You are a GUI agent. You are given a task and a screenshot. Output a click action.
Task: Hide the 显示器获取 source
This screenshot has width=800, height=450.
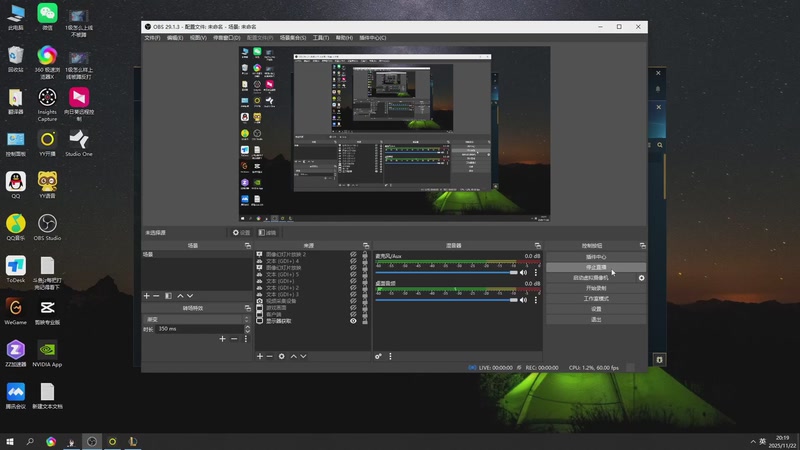pos(353,321)
